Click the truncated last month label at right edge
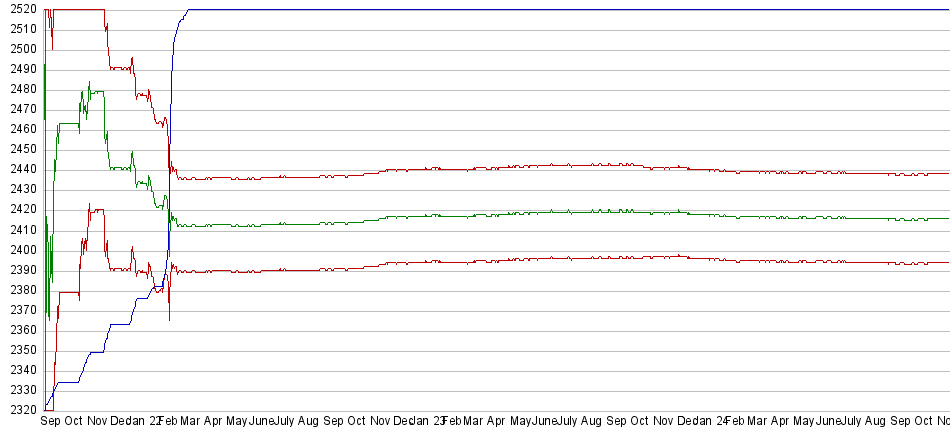Viewport: 950px width, 435px height. coord(943,423)
